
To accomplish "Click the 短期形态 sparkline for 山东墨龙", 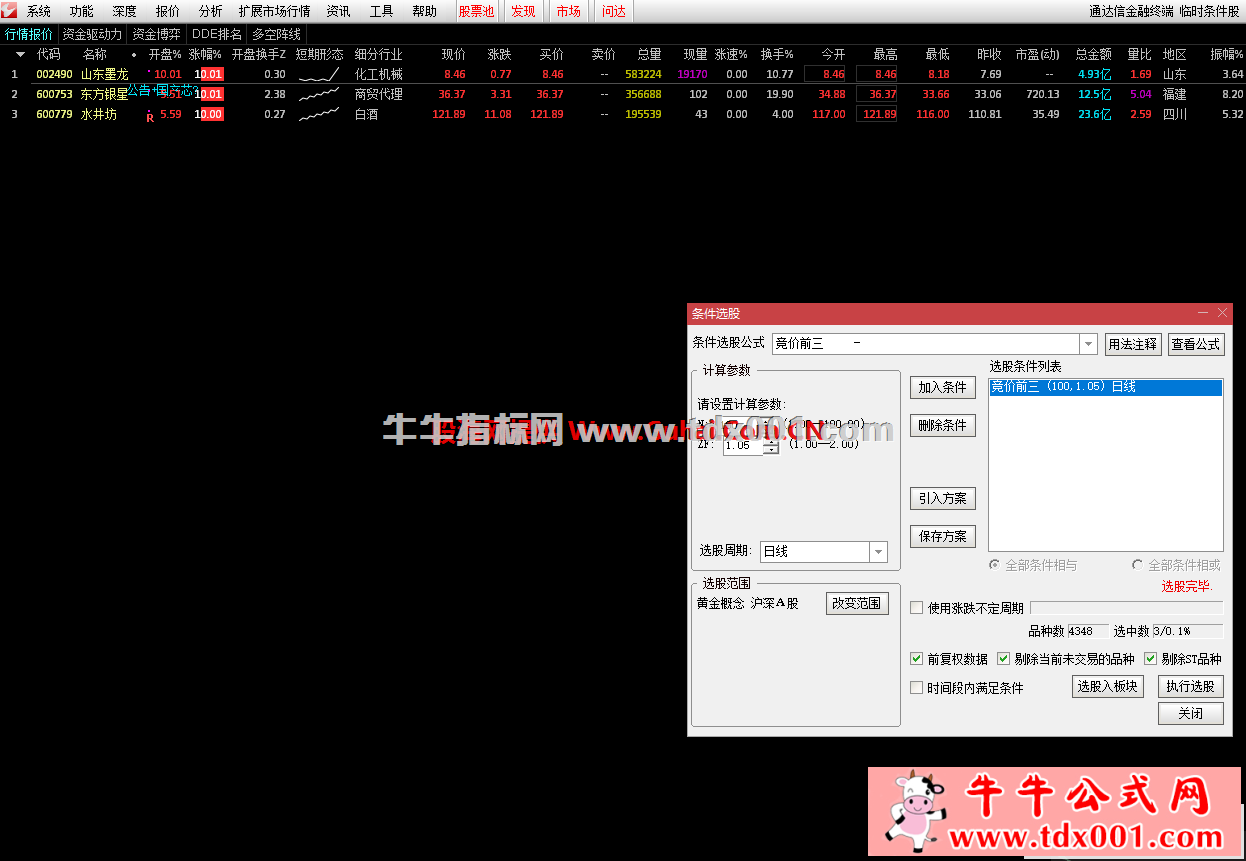I will pos(319,73).
